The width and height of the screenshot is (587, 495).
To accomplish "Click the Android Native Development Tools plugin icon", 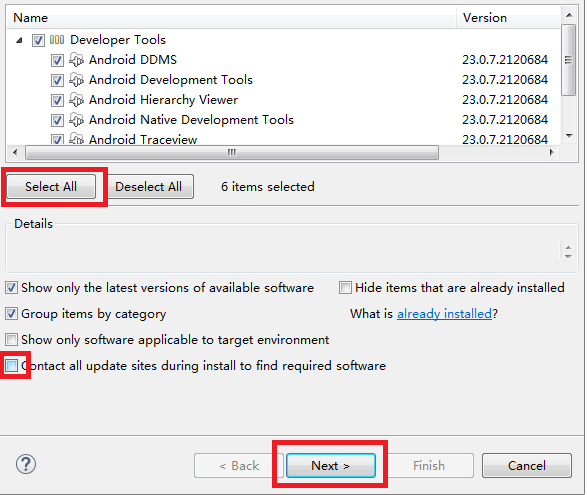I will [x=76, y=120].
